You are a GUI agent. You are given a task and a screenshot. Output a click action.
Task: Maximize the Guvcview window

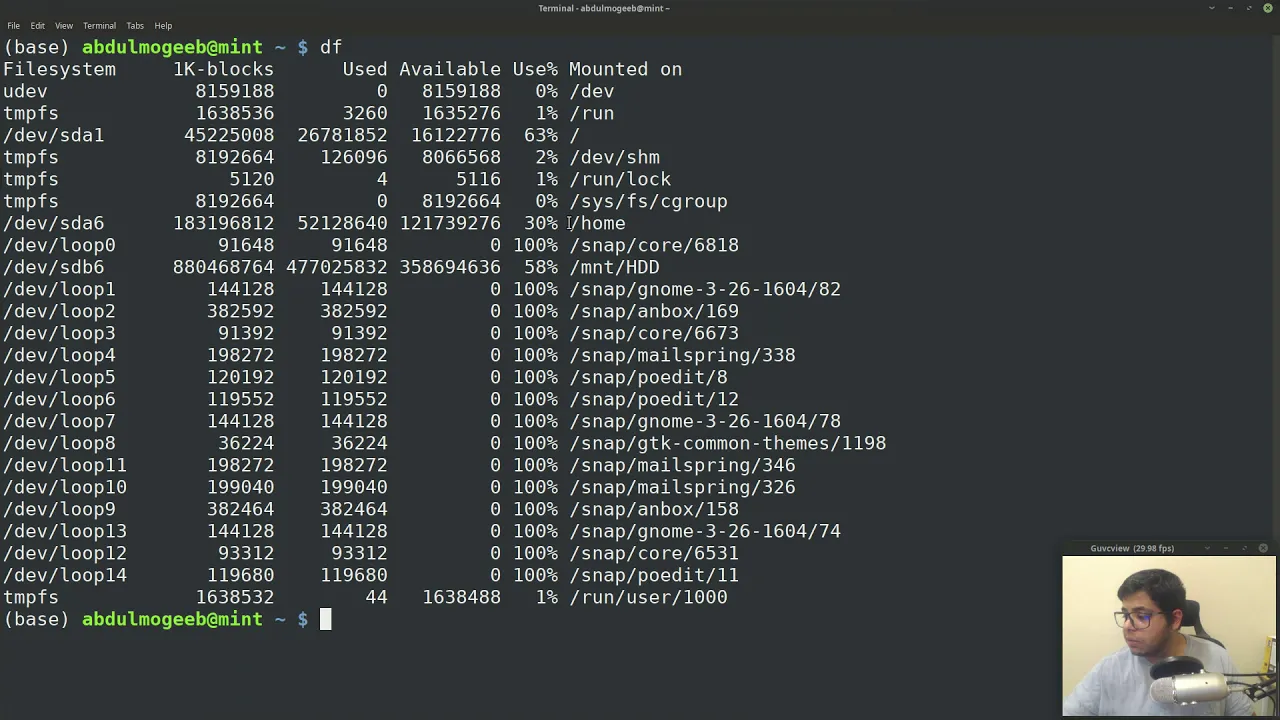click(x=1245, y=548)
